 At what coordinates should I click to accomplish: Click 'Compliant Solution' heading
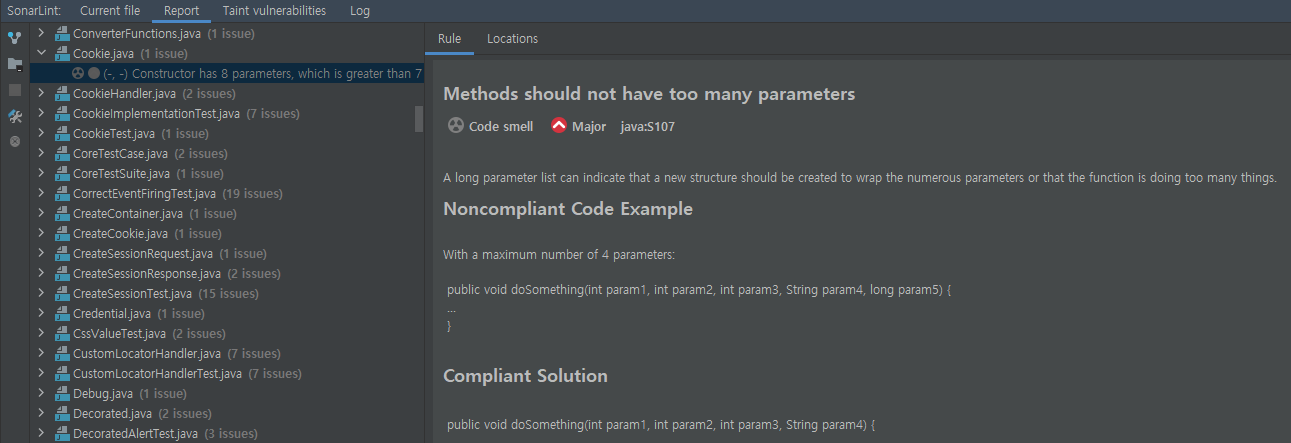click(525, 376)
